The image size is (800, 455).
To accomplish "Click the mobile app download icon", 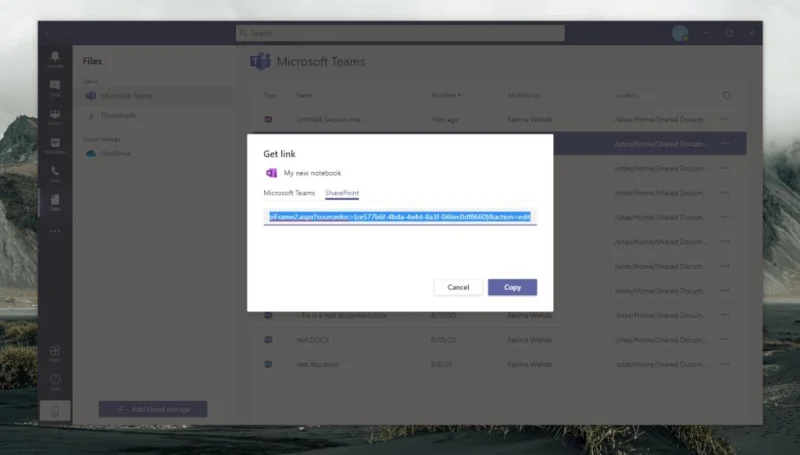I will coord(55,411).
